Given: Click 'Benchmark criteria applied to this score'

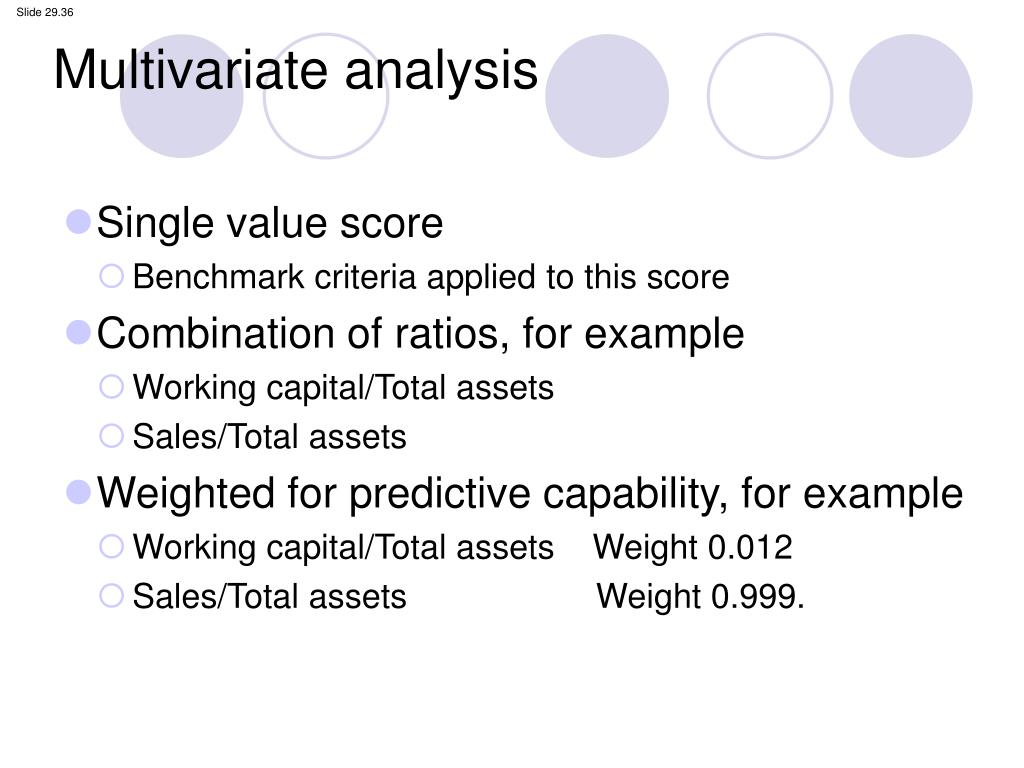Looking at the screenshot, I should coord(431,278).
